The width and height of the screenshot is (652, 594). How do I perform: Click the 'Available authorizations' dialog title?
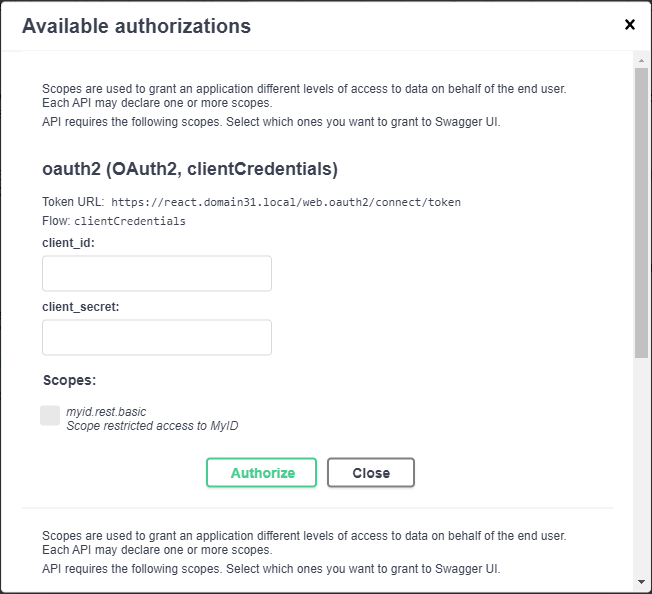[136, 26]
